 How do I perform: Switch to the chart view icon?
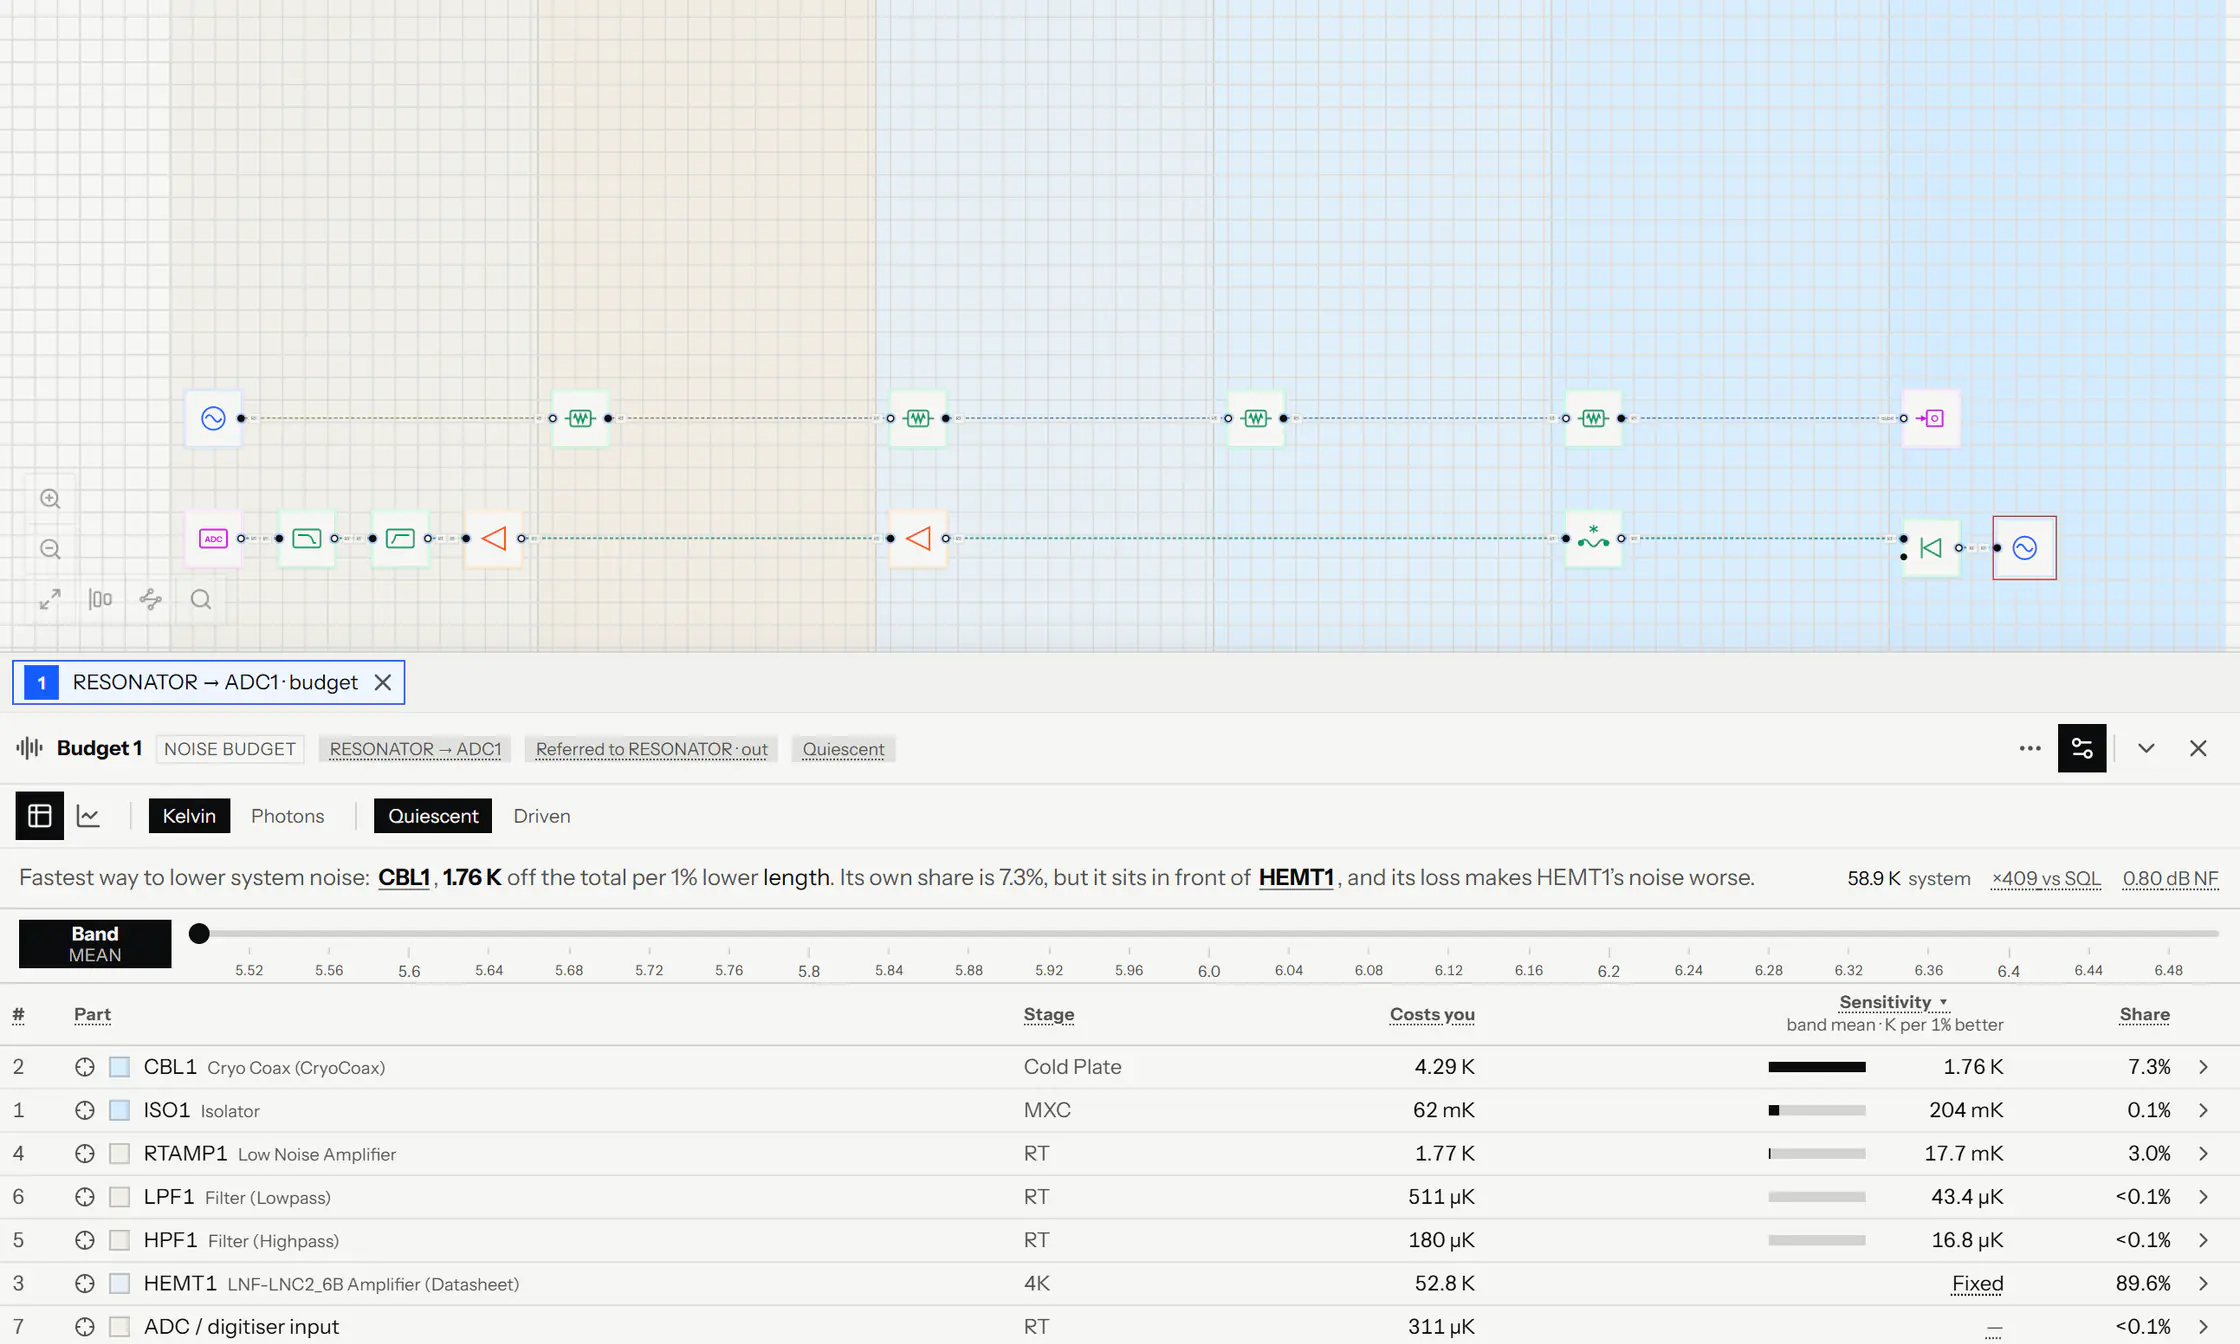pos(88,816)
